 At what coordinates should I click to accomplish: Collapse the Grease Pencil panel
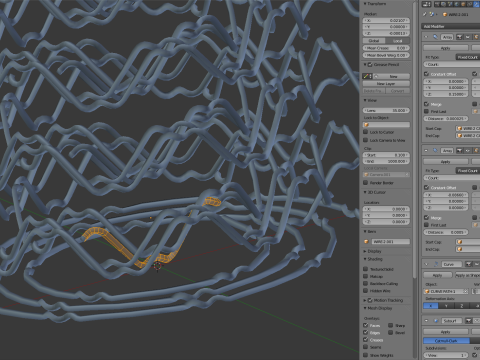(365, 64)
